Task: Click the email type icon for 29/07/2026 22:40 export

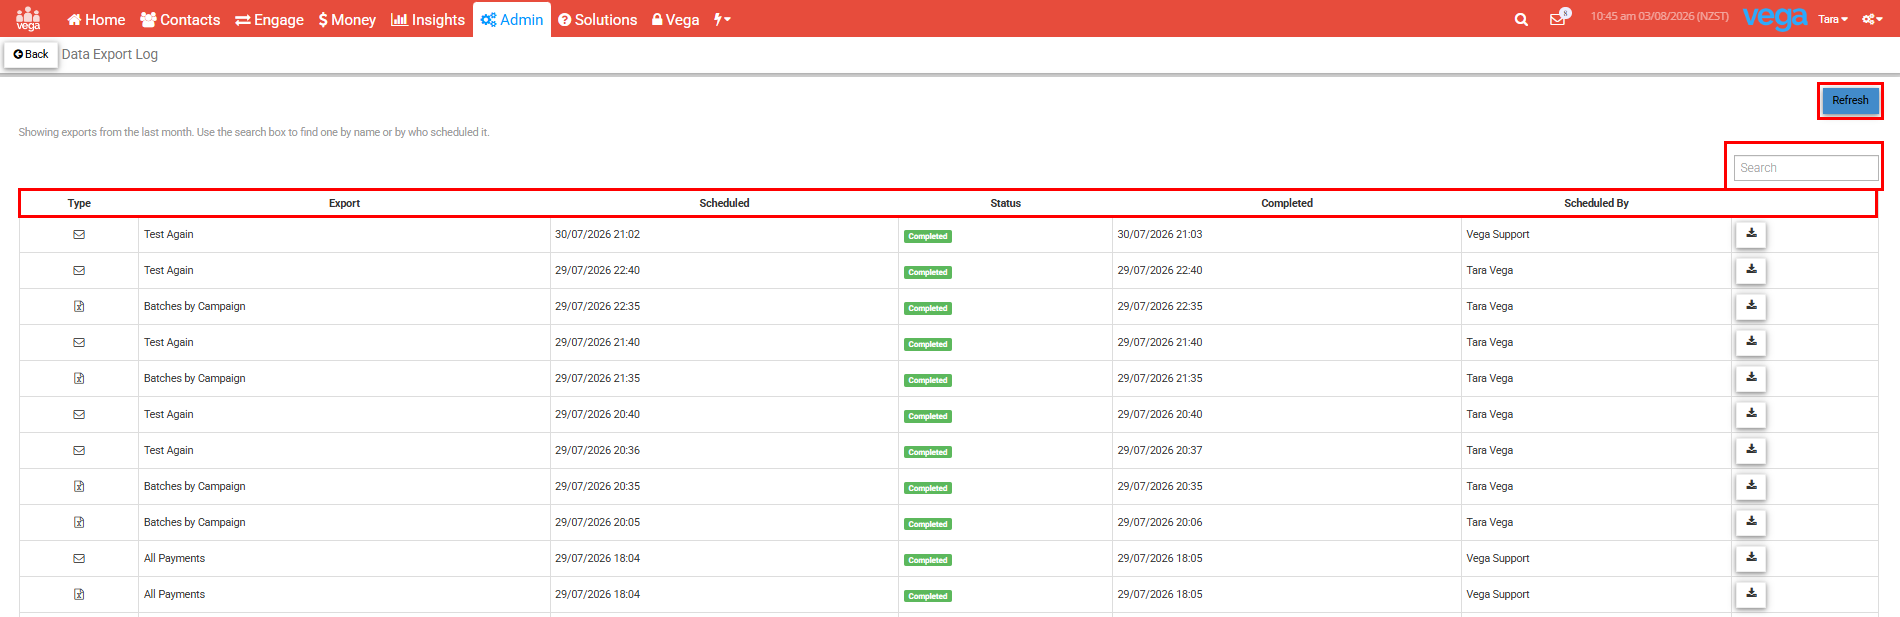Action: click(79, 271)
